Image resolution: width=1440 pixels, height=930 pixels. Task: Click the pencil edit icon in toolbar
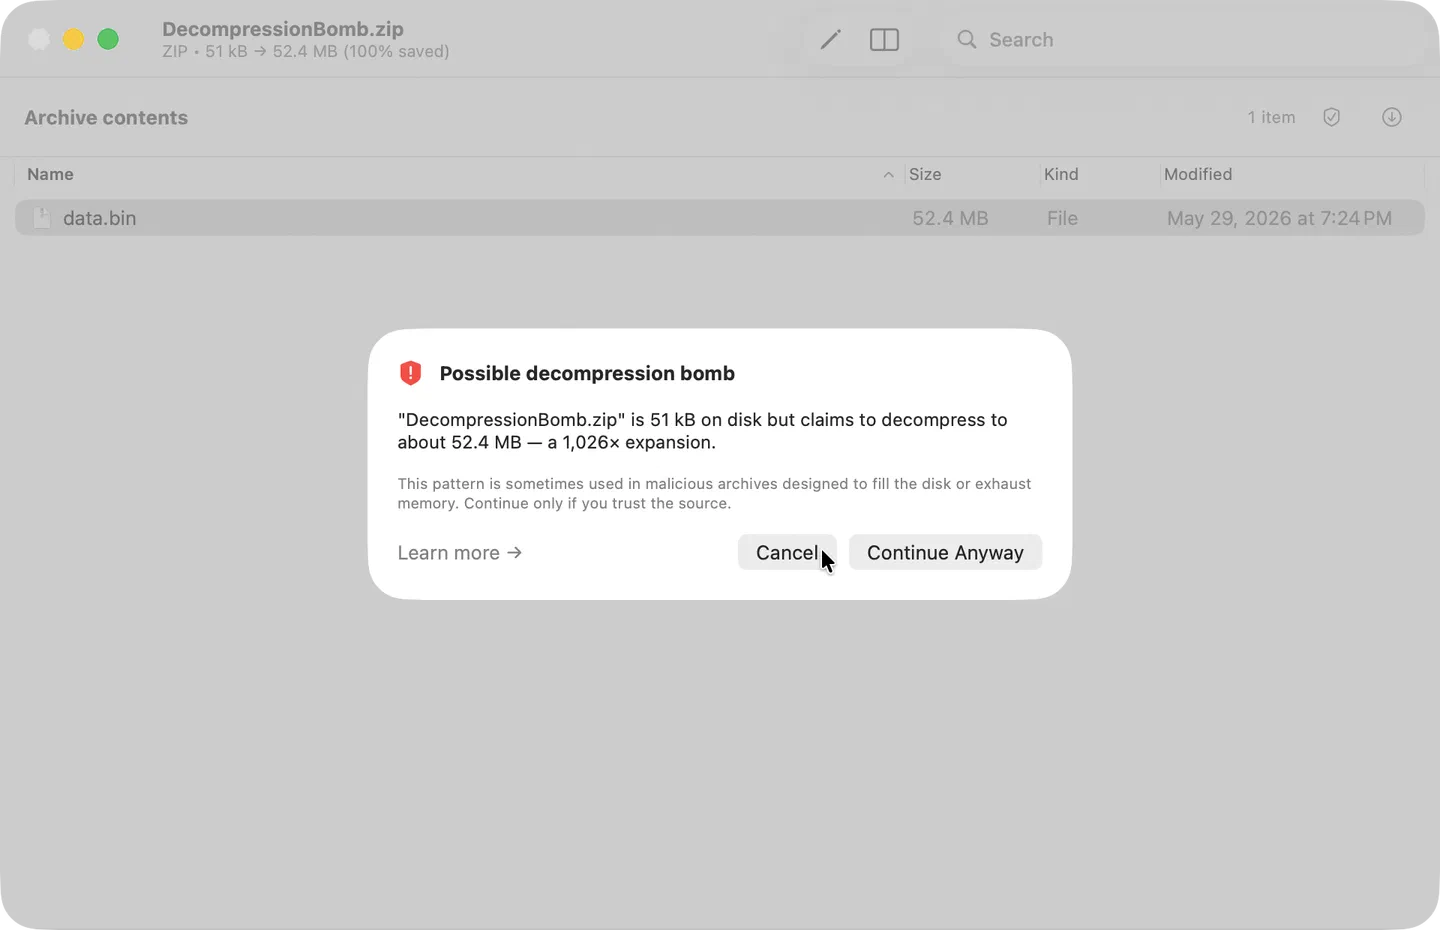click(831, 40)
